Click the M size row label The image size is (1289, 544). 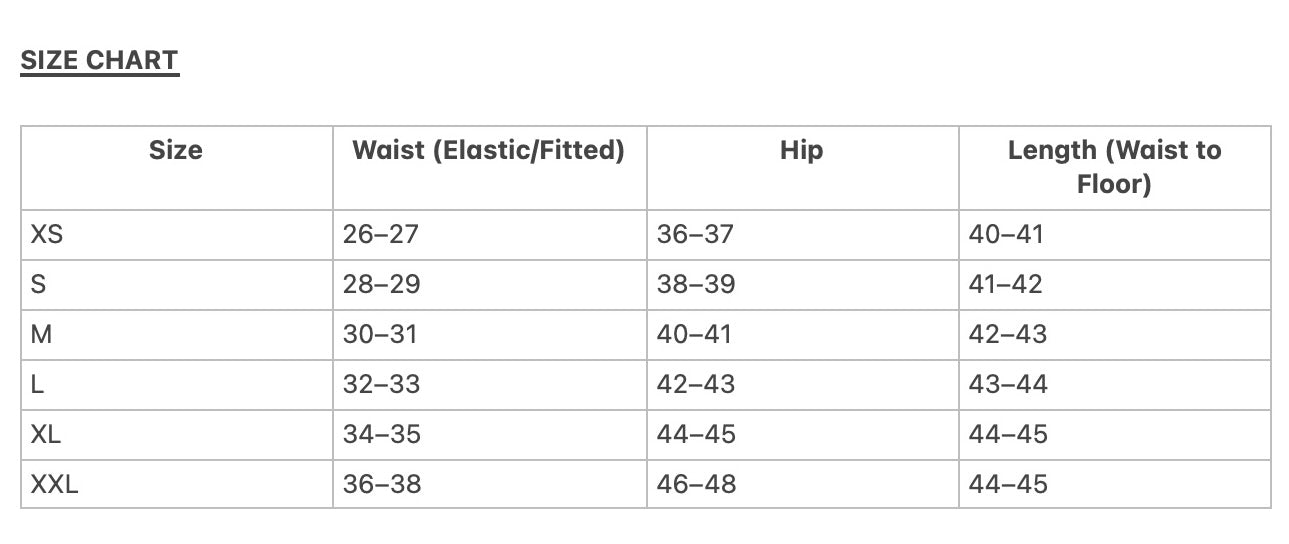point(41,334)
